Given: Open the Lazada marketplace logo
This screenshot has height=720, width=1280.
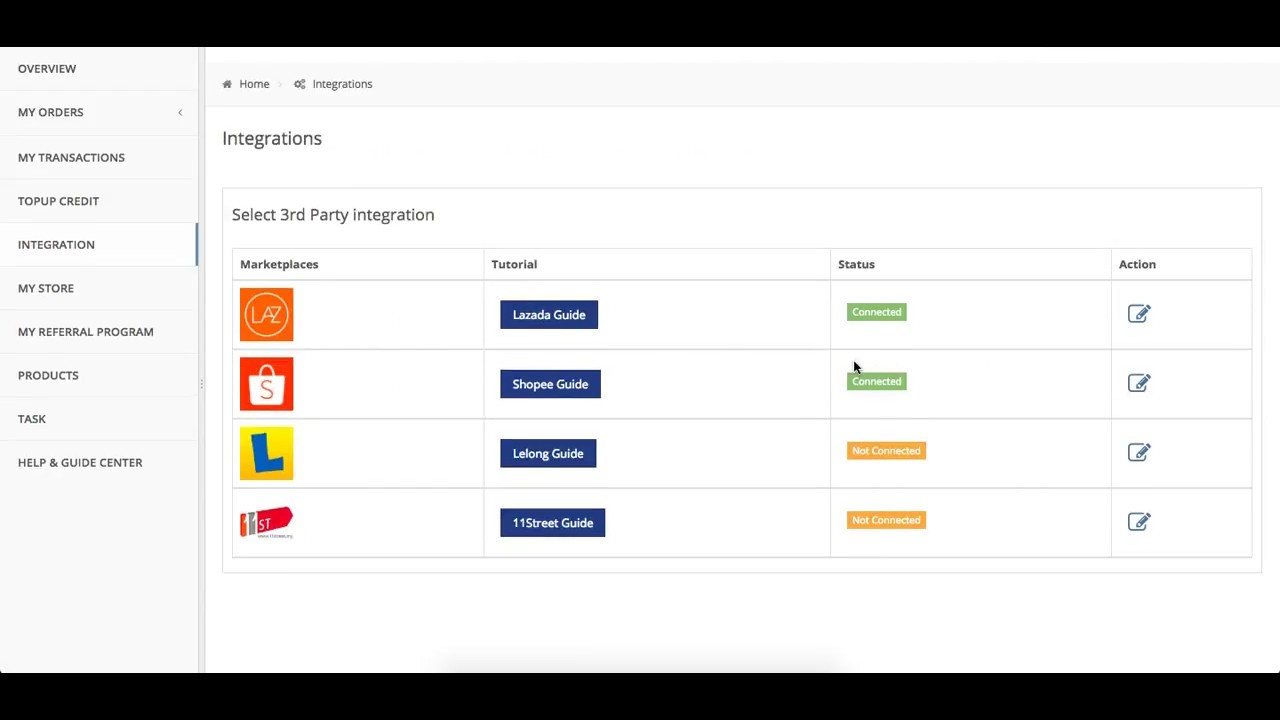Looking at the screenshot, I should (266, 314).
